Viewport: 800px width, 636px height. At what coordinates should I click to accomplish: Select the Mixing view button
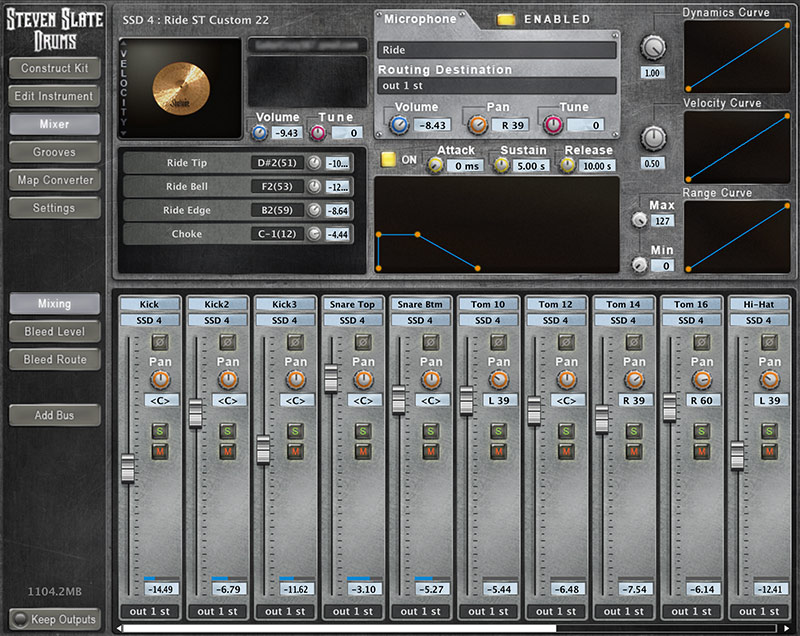coord(55,303)
